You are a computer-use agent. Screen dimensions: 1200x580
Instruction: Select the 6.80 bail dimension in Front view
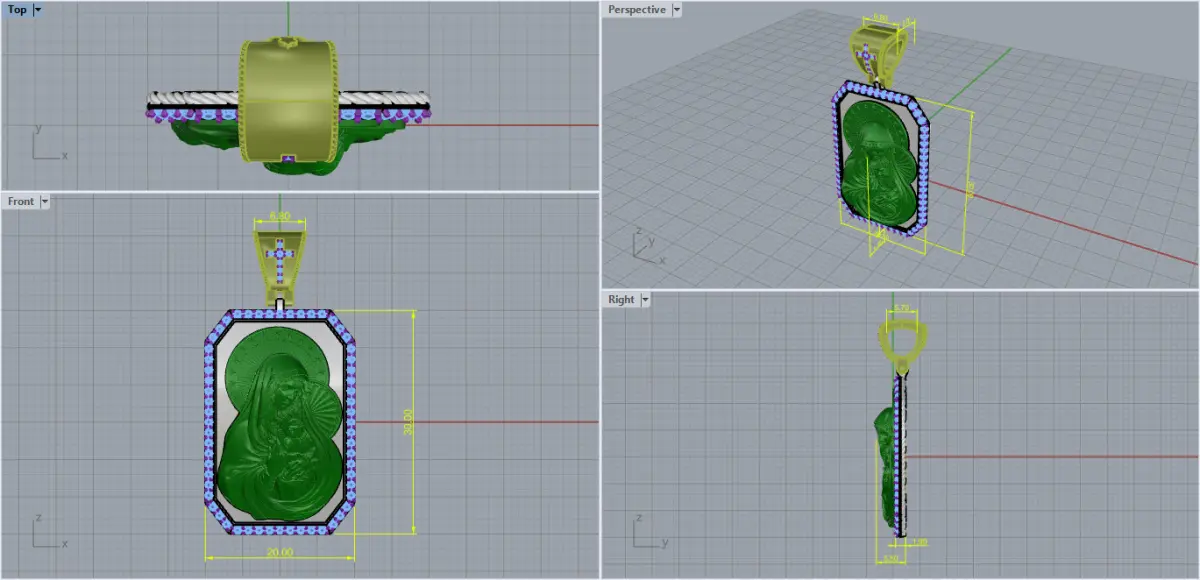[280, 215]
